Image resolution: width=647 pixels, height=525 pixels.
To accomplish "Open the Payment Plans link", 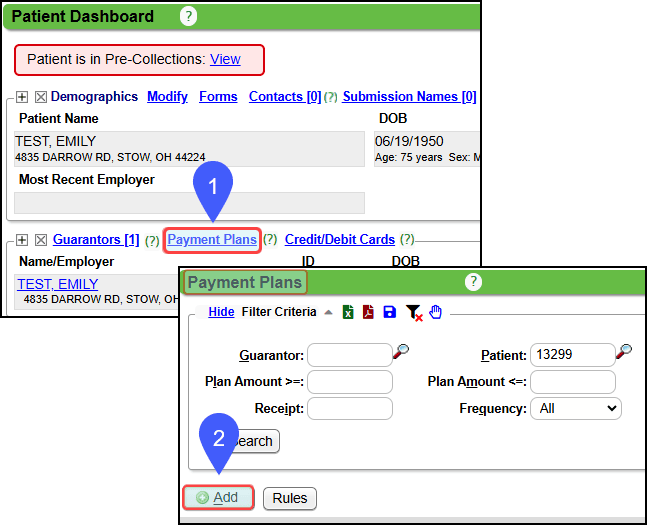I will pyautogui.click(x=212, y=240).
